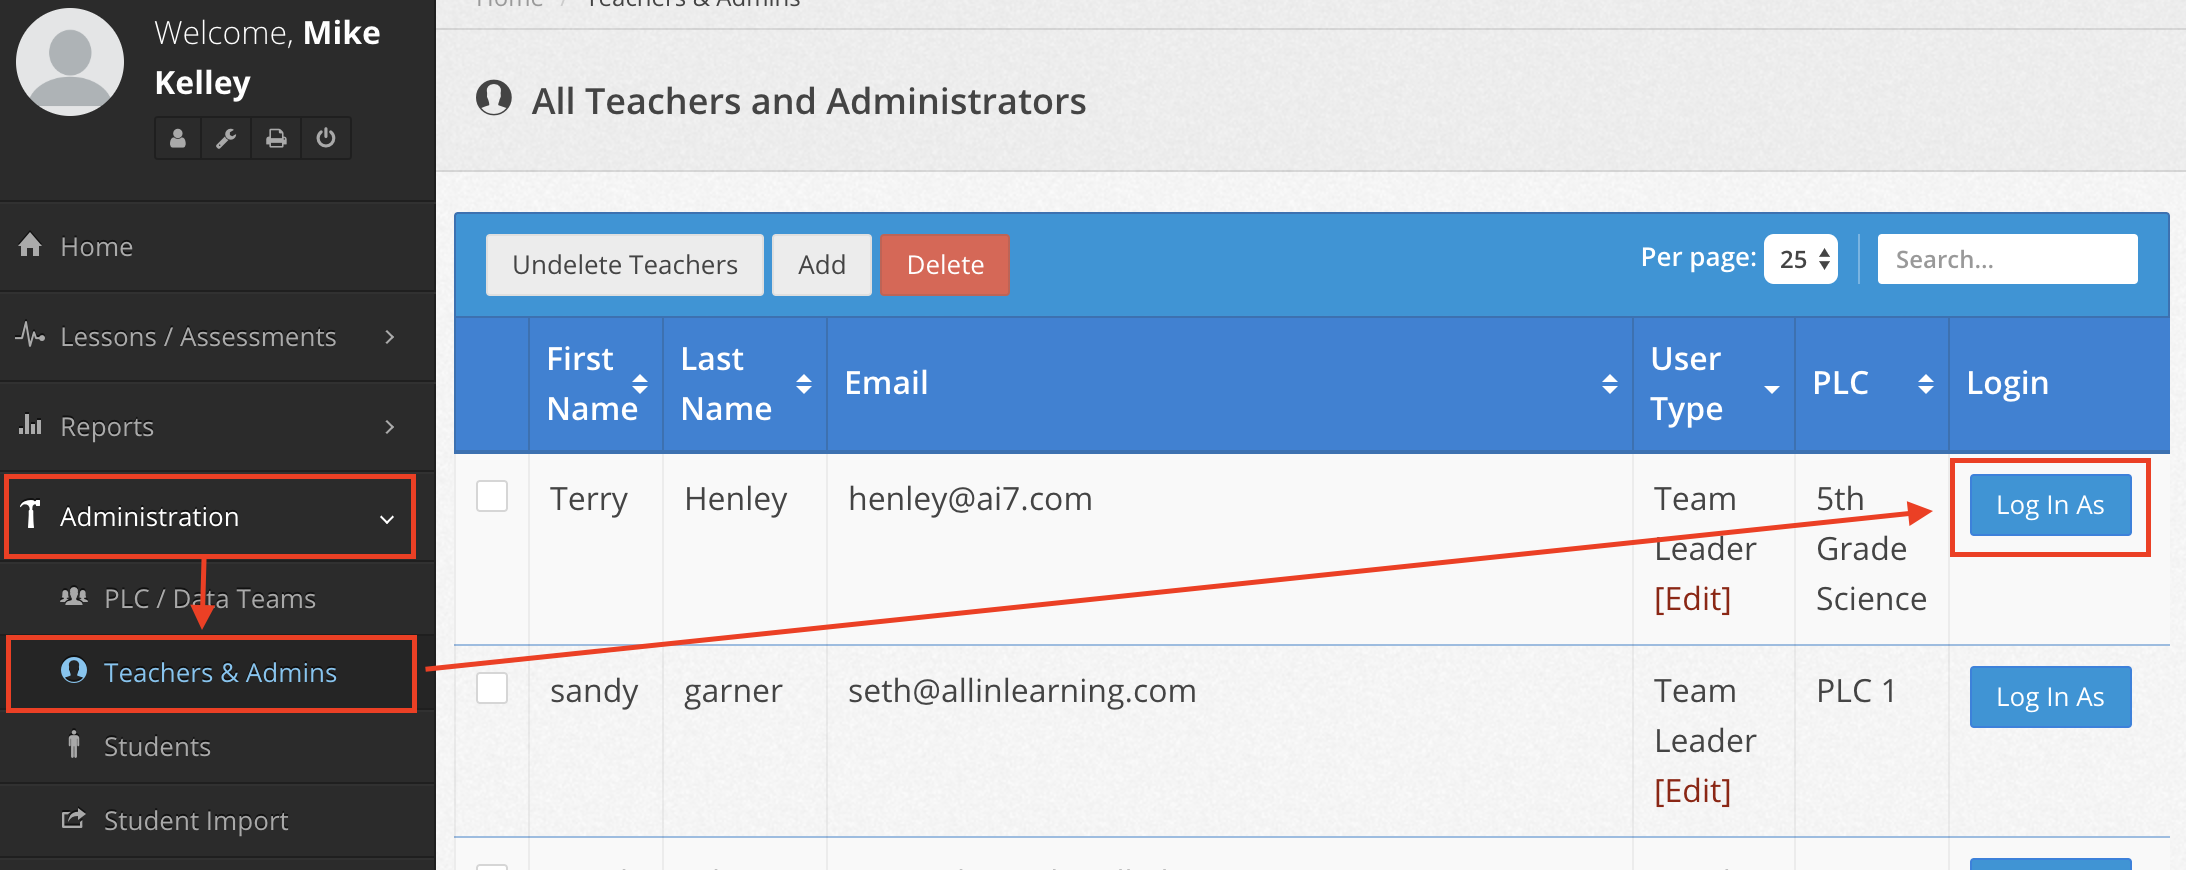The height and width of the screenshot is (870, 2186).
Task: Click the Reports bar chart icon
Action: [x=30, y=424]
